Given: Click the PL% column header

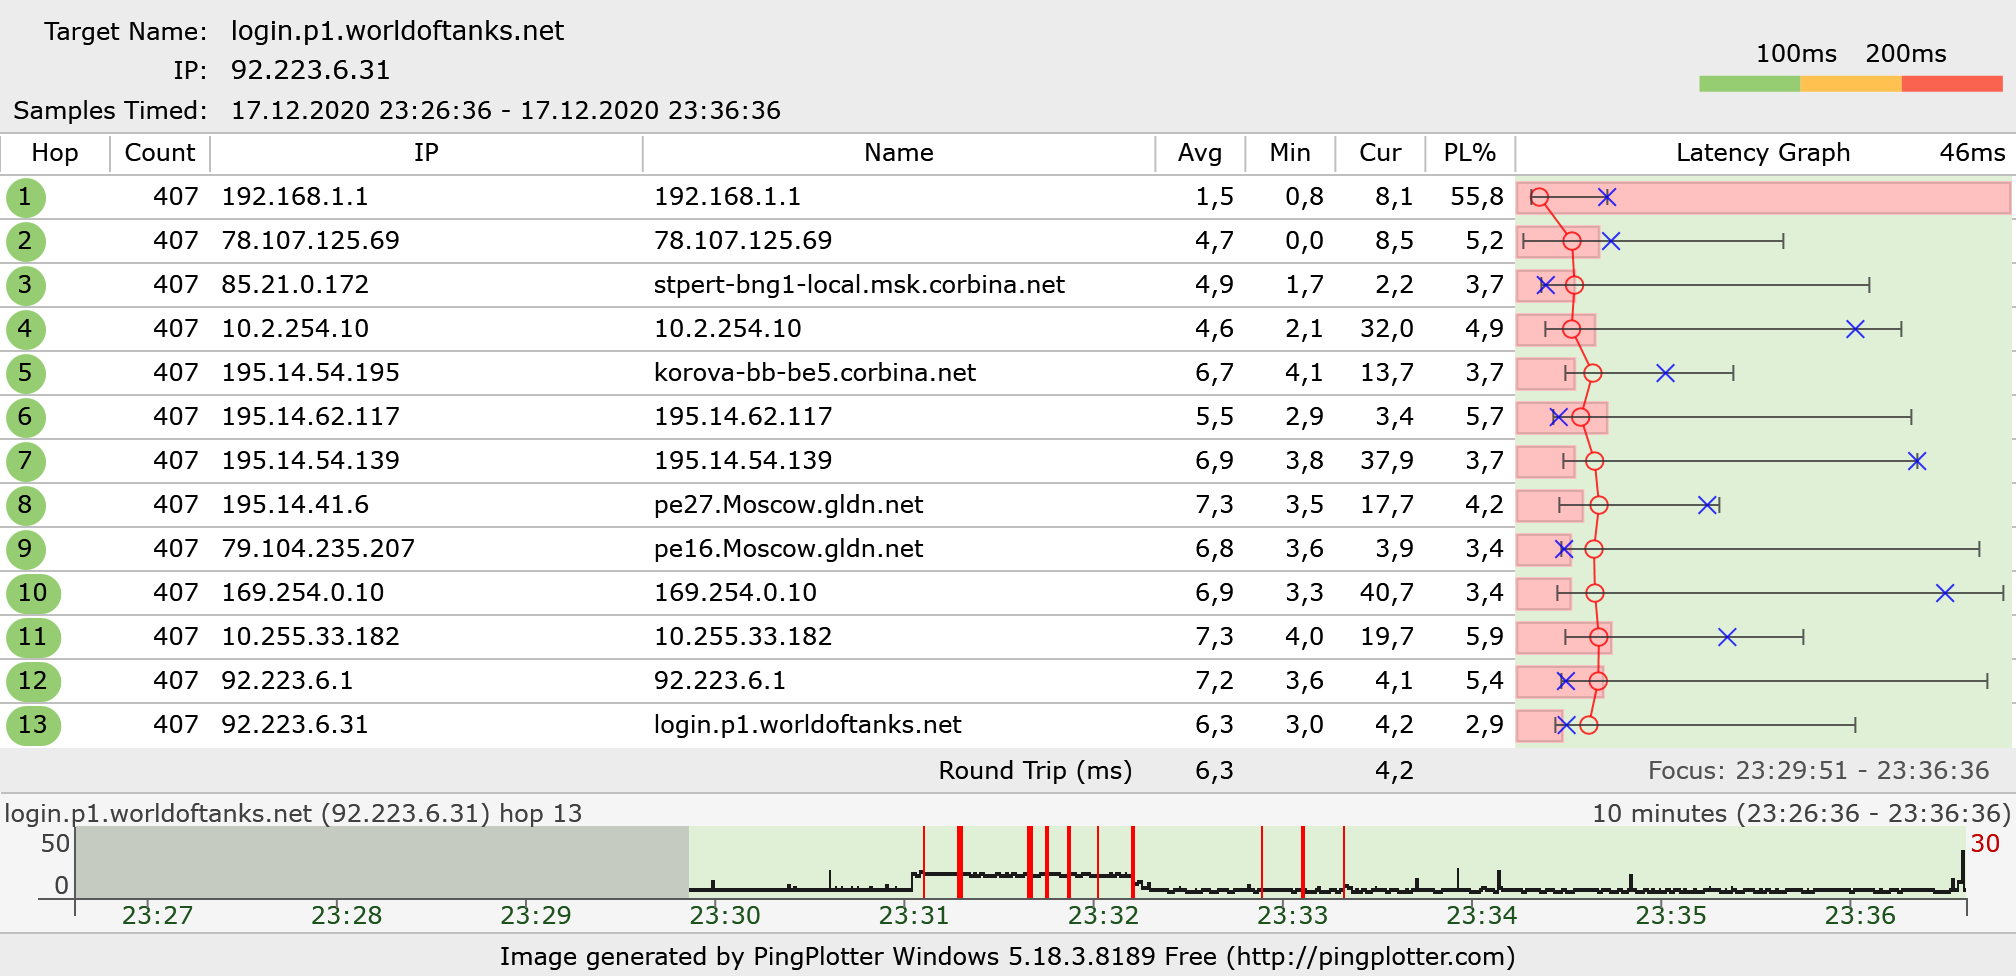Looking at the screenshot, I should tap(1470, 153).
